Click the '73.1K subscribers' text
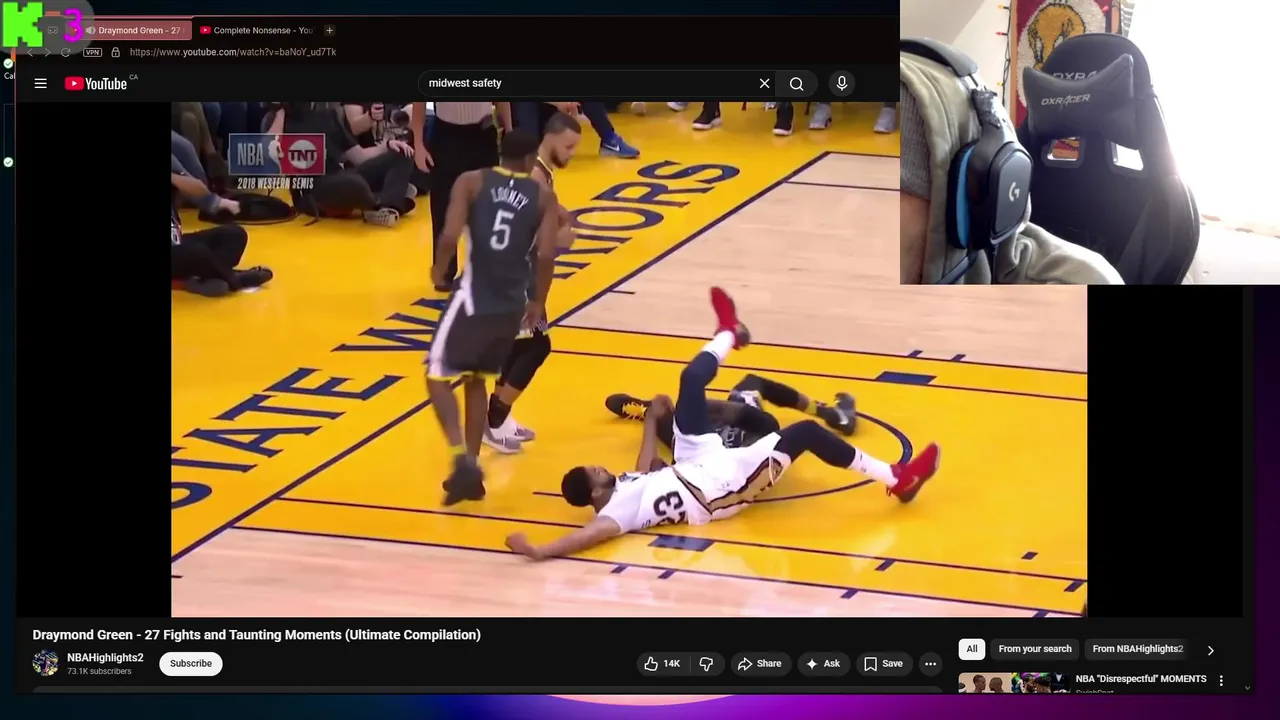This screenshot has width=1280, height=720. coord(99,672)
